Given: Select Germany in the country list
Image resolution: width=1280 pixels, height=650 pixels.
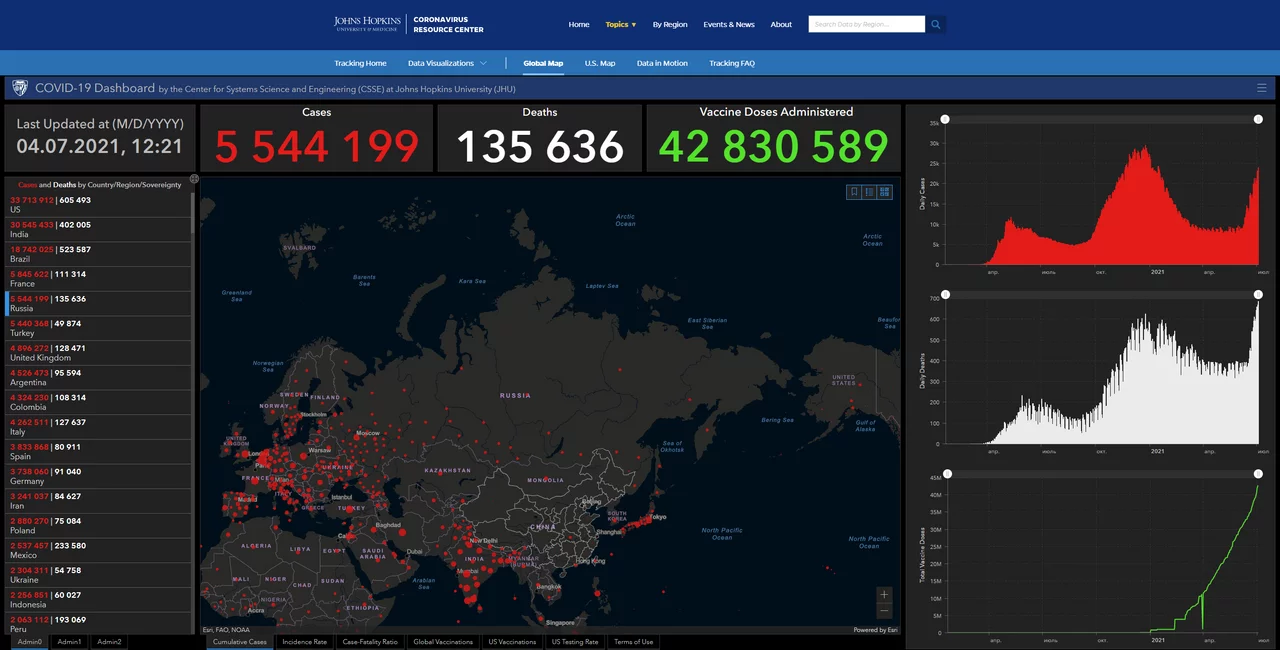Looking at the screenshot, I should 97,476.
